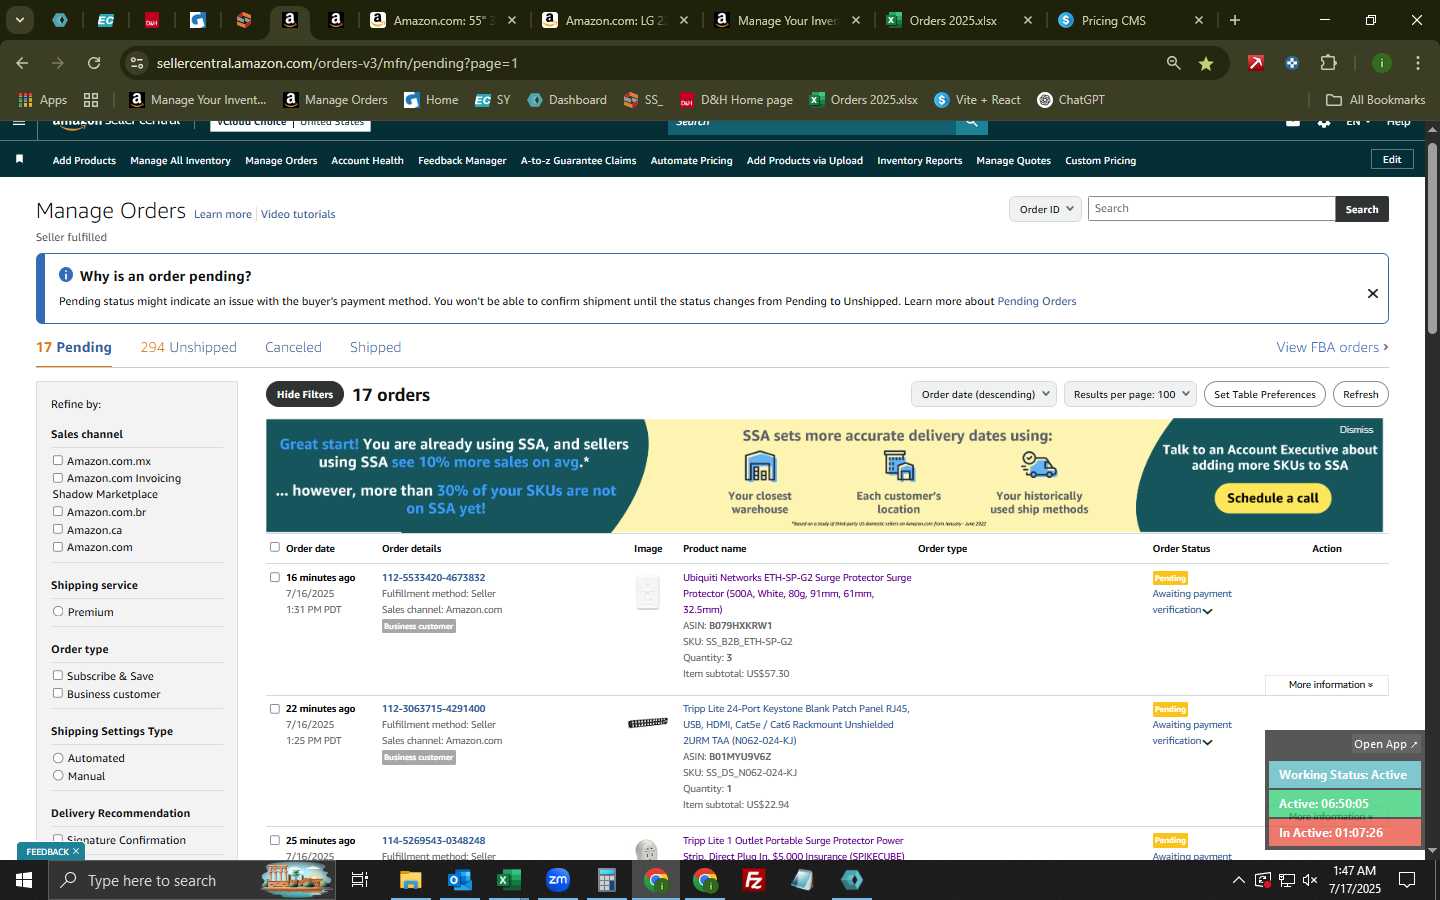The width and height of the screenshot is (1440, 900).
Task: Expand Awaiting payment verification for the Tripp Lite panel order
Action: [x=1191, y=732]
